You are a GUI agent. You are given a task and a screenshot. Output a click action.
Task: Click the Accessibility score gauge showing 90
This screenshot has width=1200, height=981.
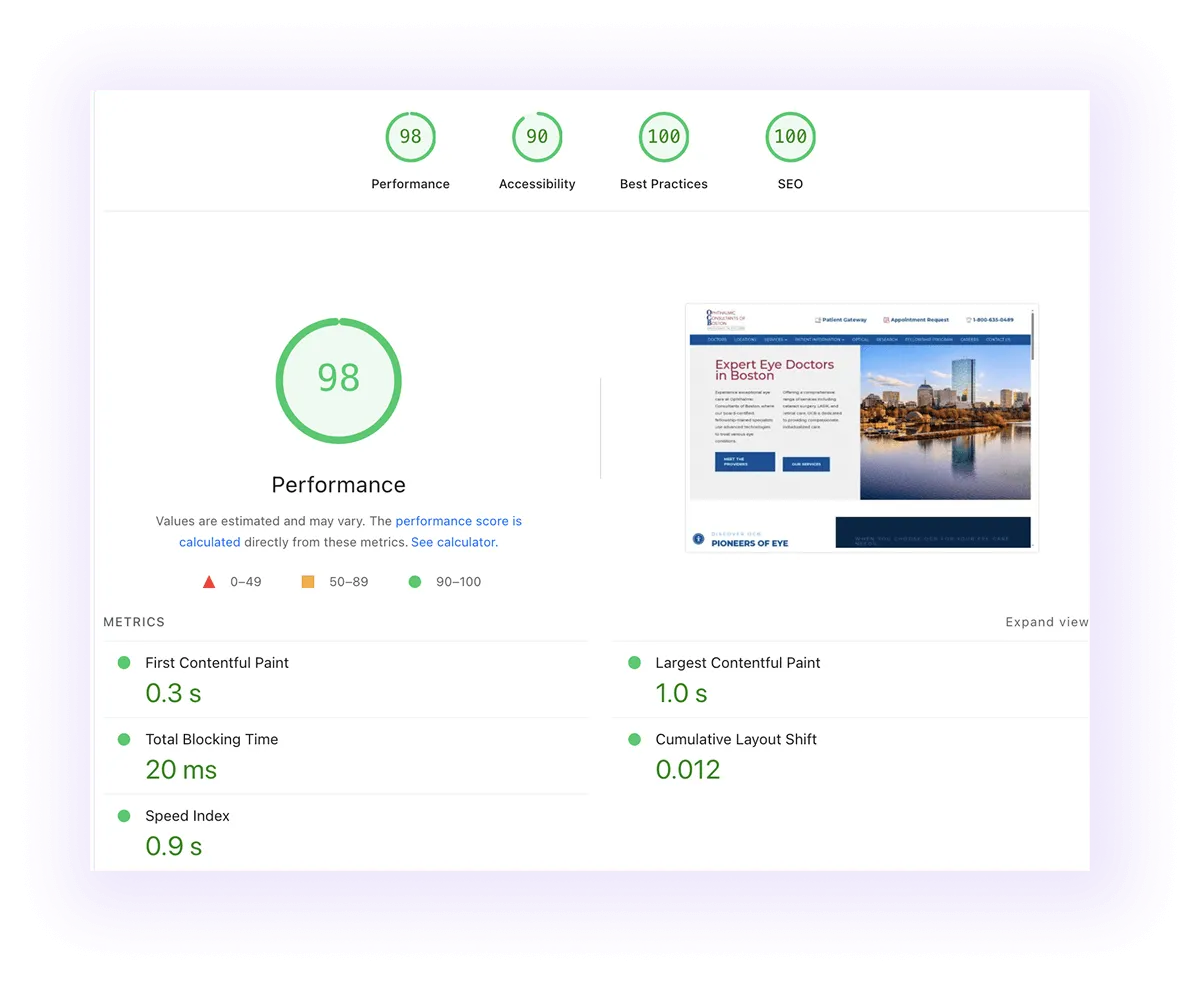537,136
